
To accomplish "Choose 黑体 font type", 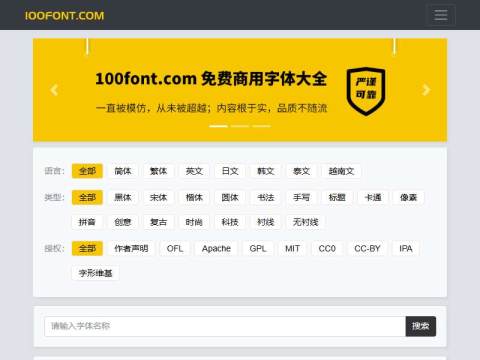I will pyautogui.click(x=123, y=197).
